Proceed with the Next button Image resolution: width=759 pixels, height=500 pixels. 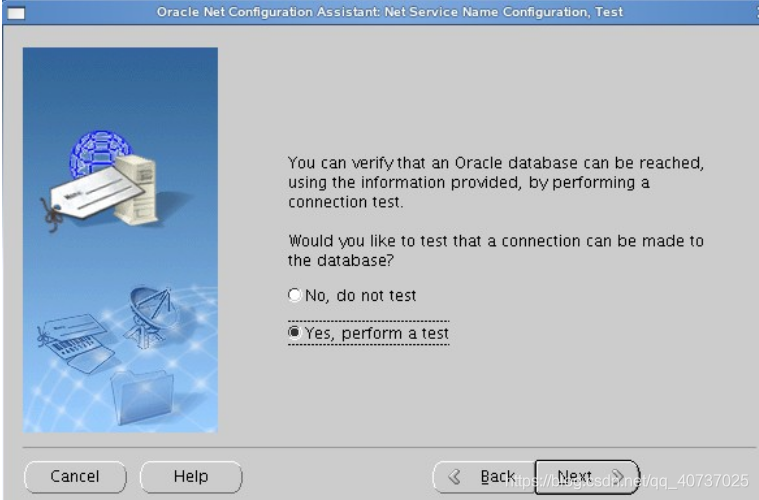click(x=587, y=477)
